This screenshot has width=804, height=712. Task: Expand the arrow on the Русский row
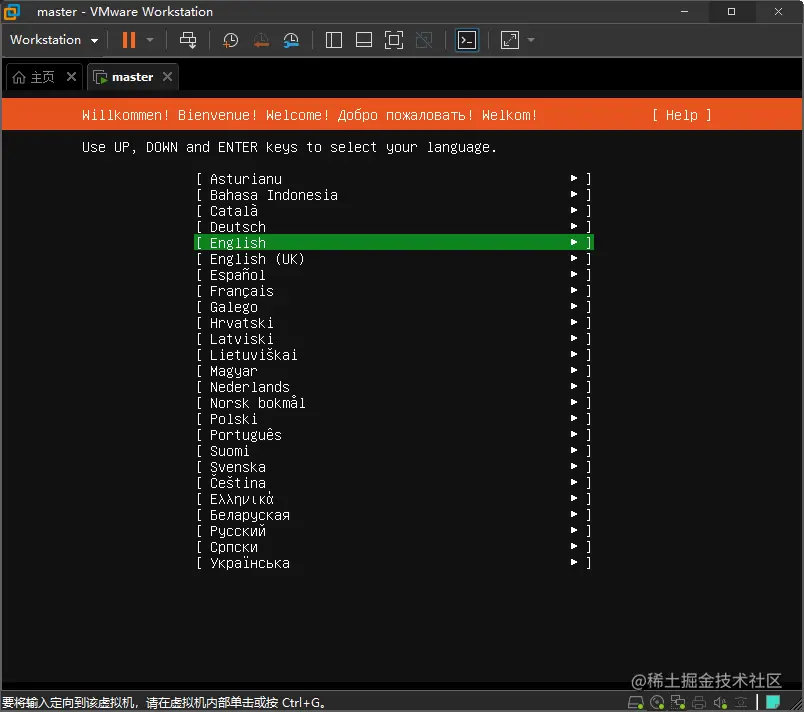tap(574, 530)
